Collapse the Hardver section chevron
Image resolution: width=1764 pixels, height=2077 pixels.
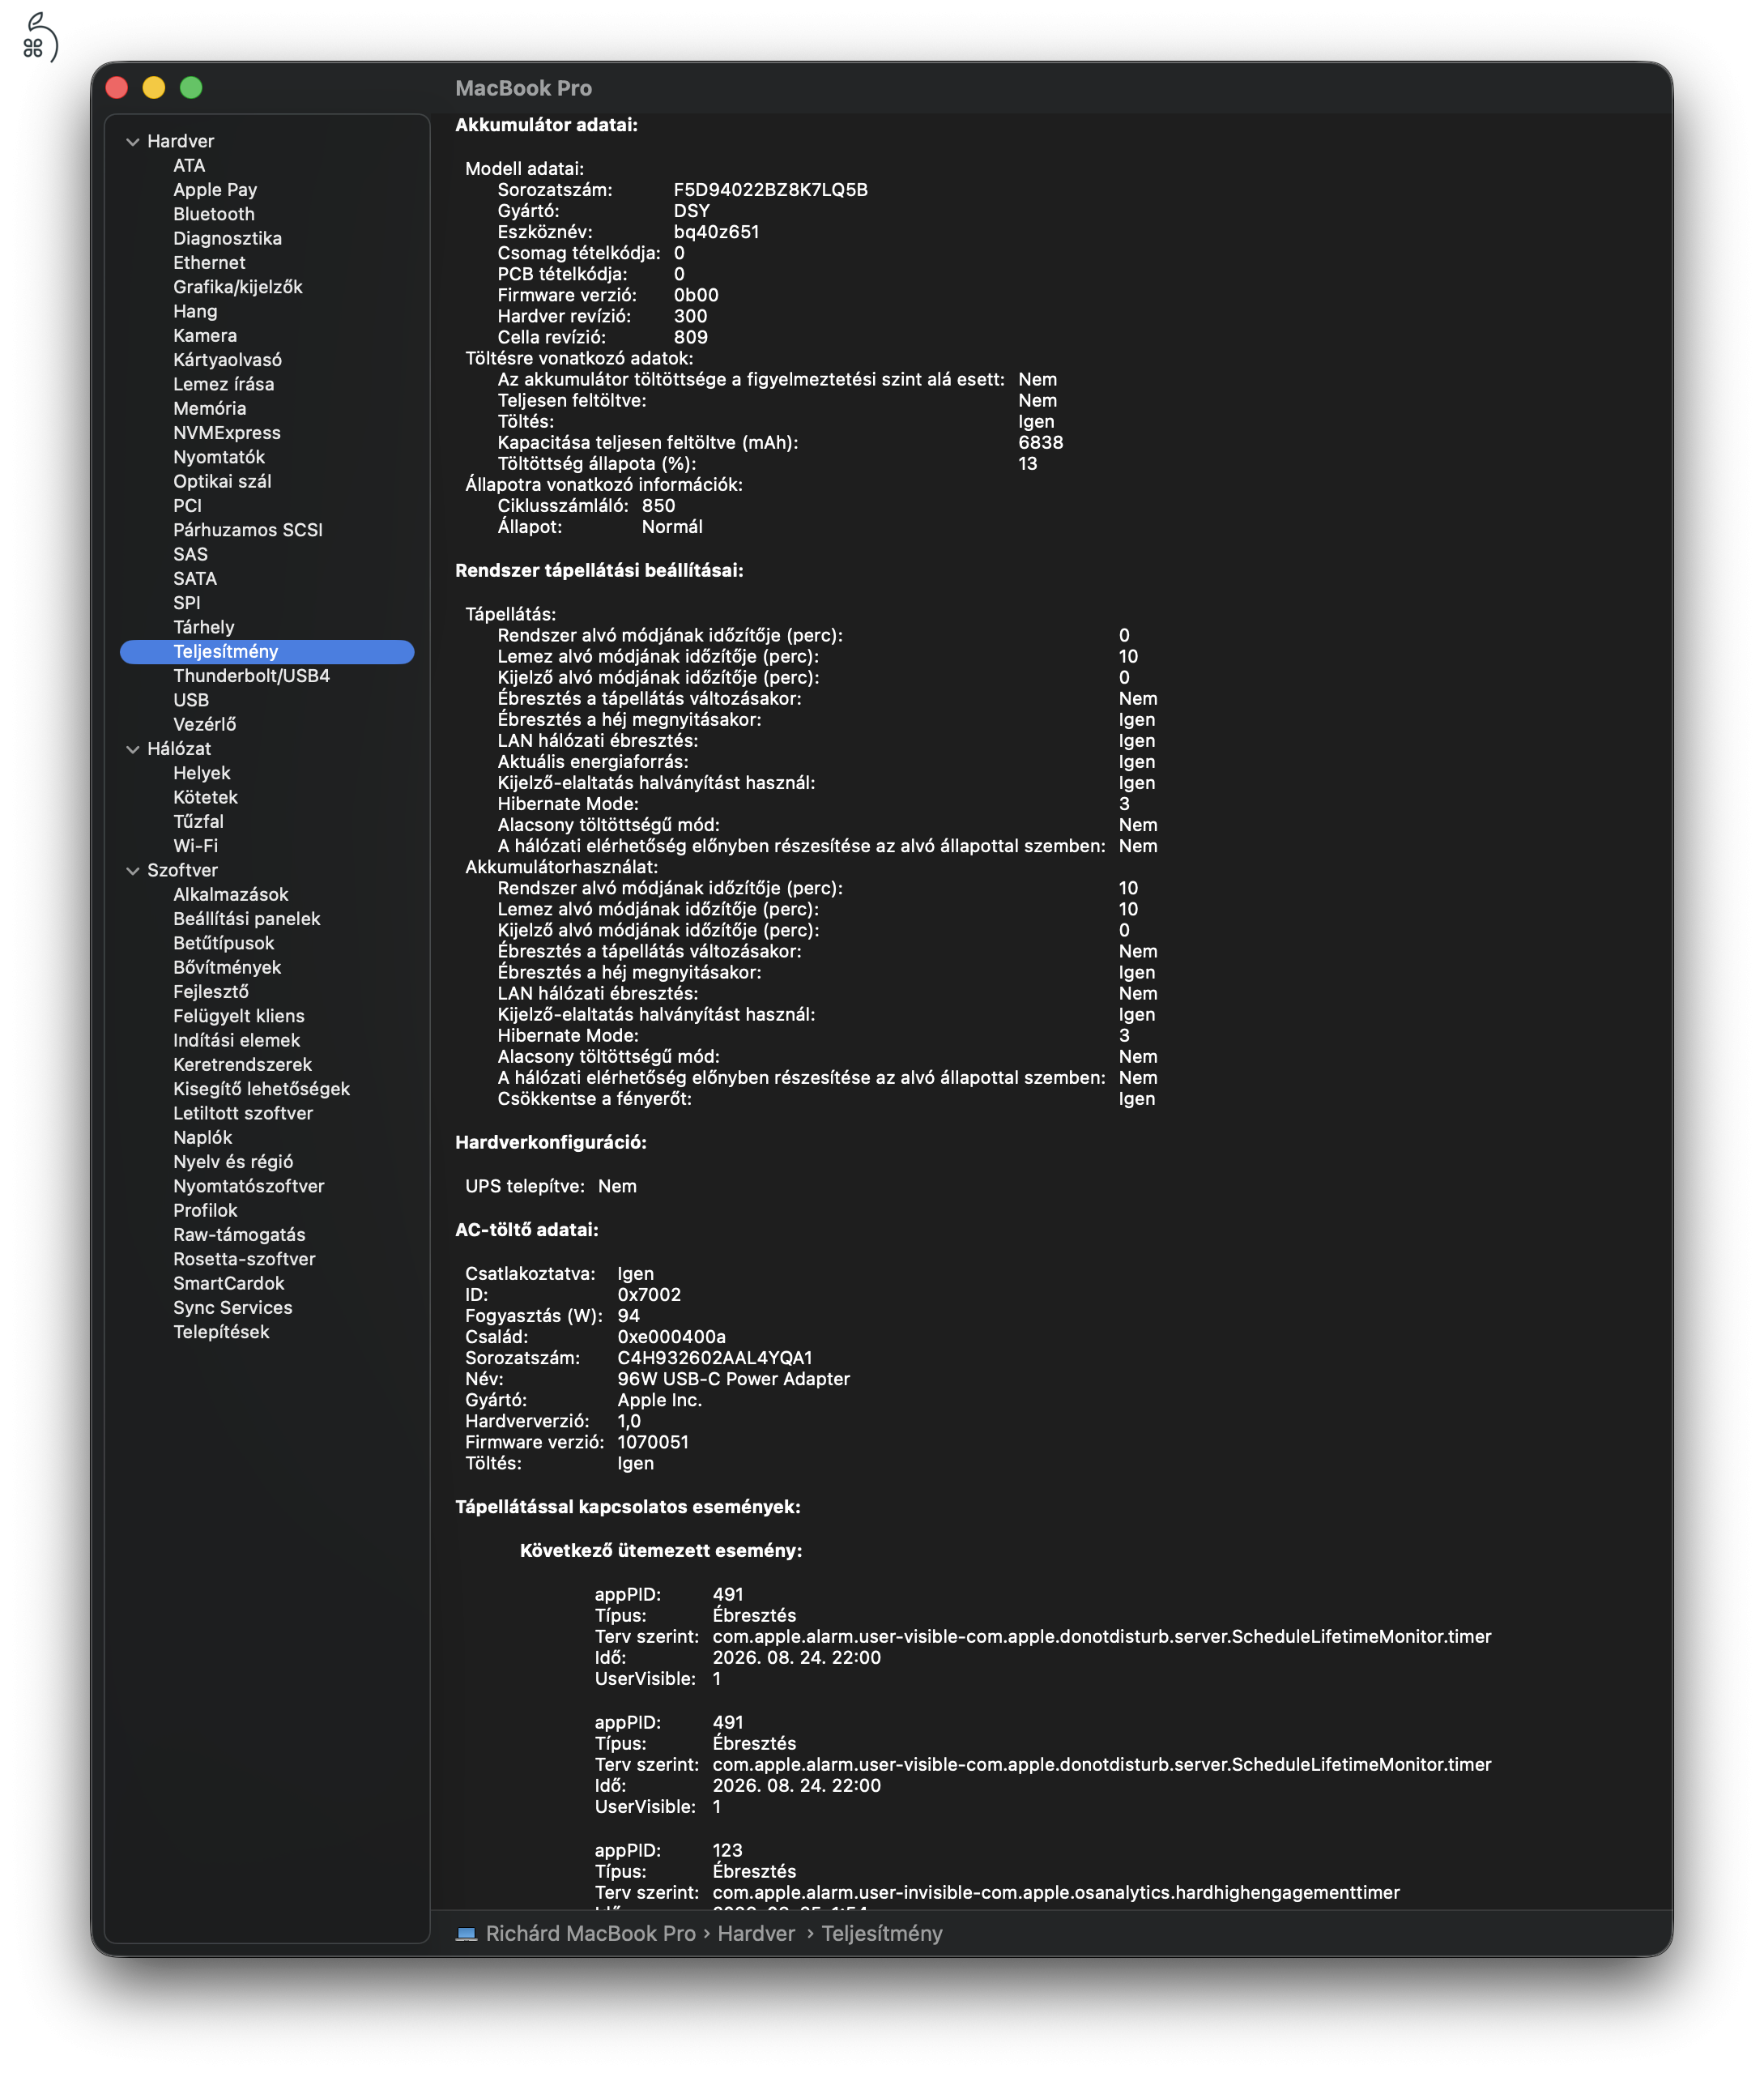point(132,142)
